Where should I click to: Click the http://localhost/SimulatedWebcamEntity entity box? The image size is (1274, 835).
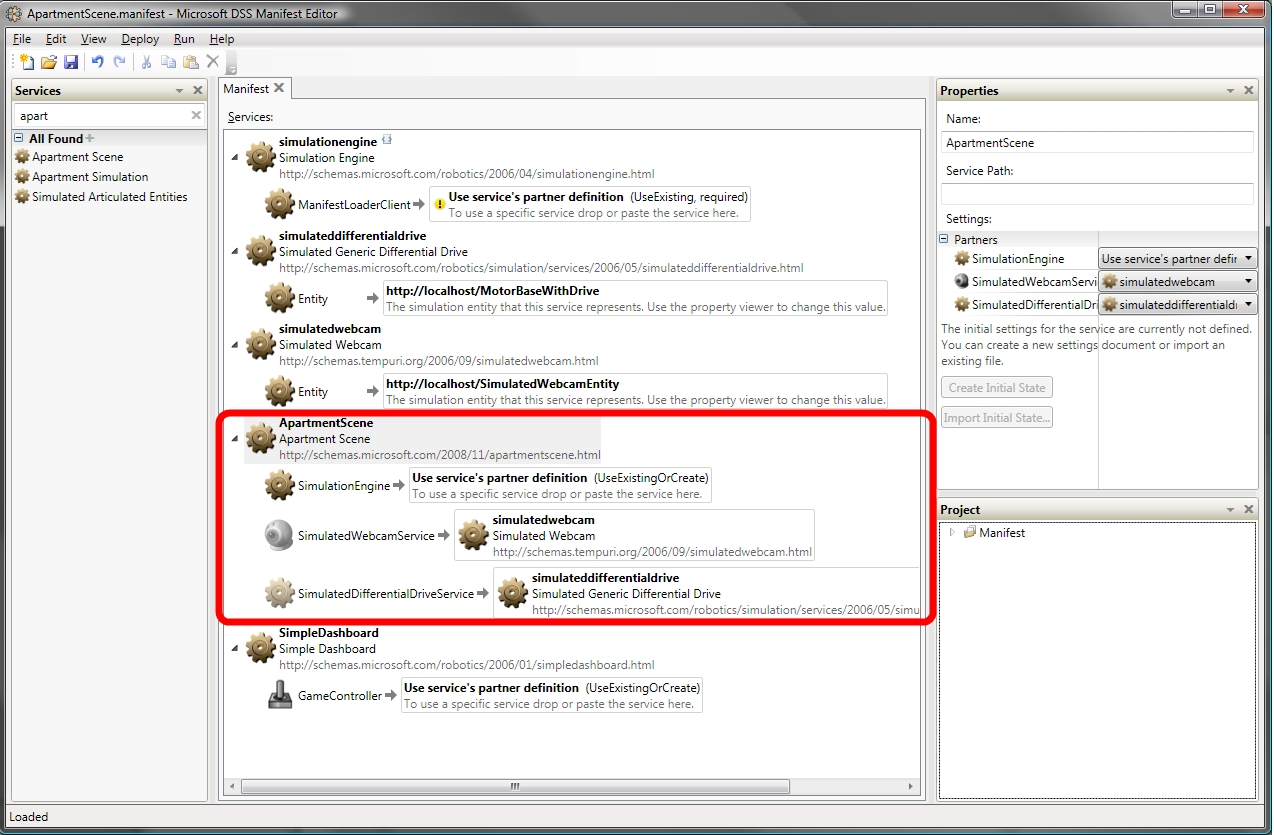tap(635, 391)
